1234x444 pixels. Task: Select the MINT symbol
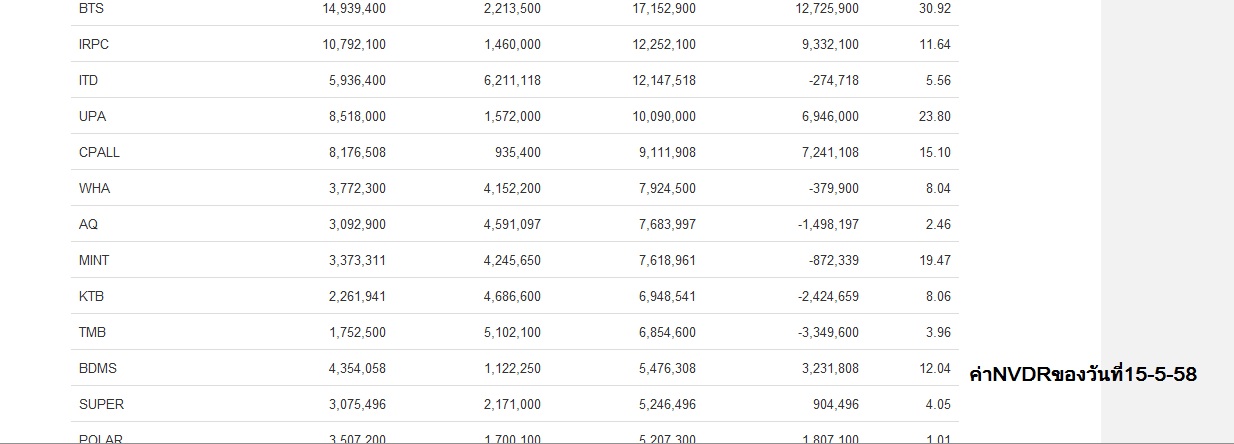click(94, 260)
